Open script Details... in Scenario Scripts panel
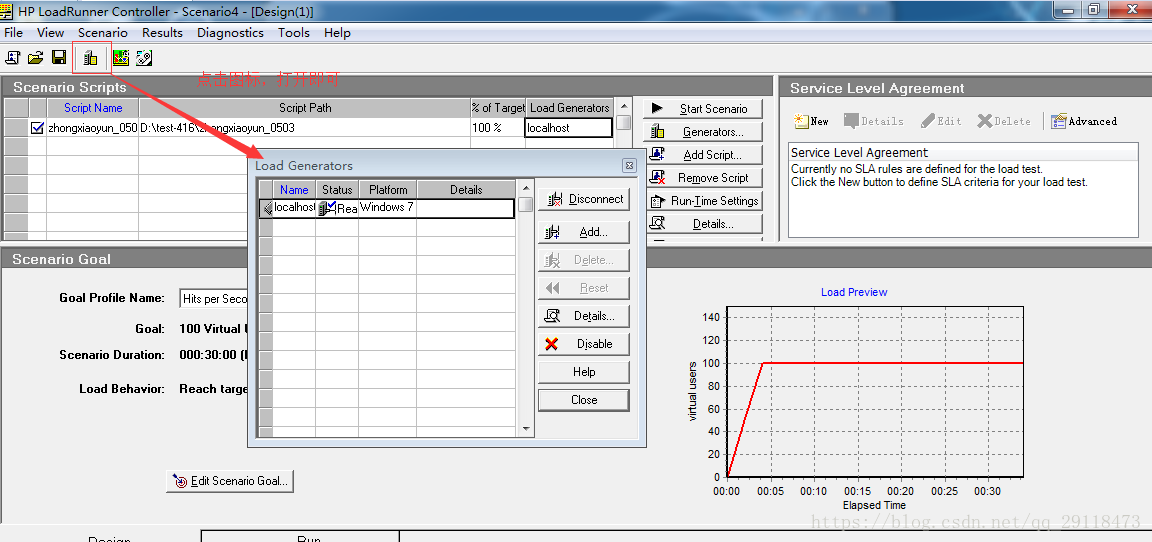 point(703,224)
